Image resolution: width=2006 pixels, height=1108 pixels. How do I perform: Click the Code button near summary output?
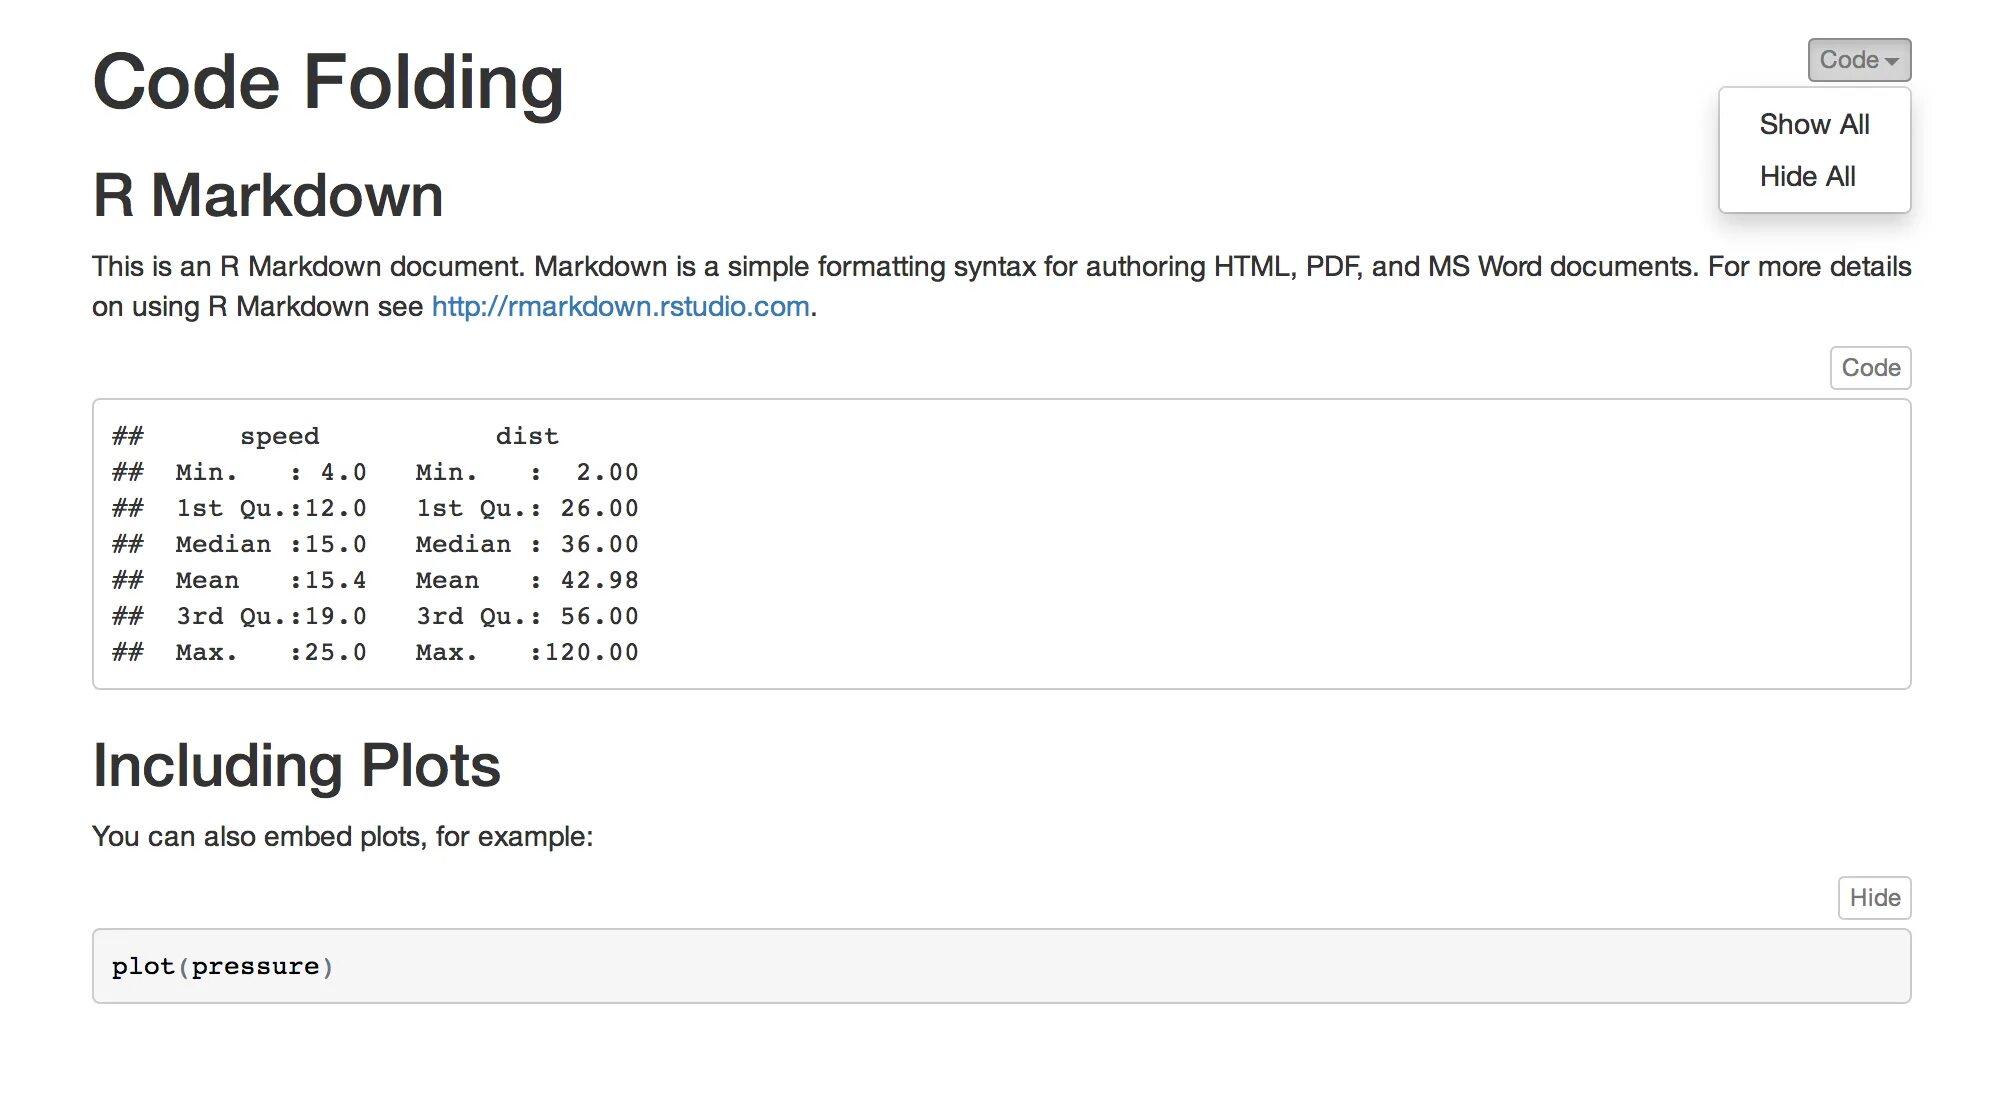click(x=1872, y=368)
